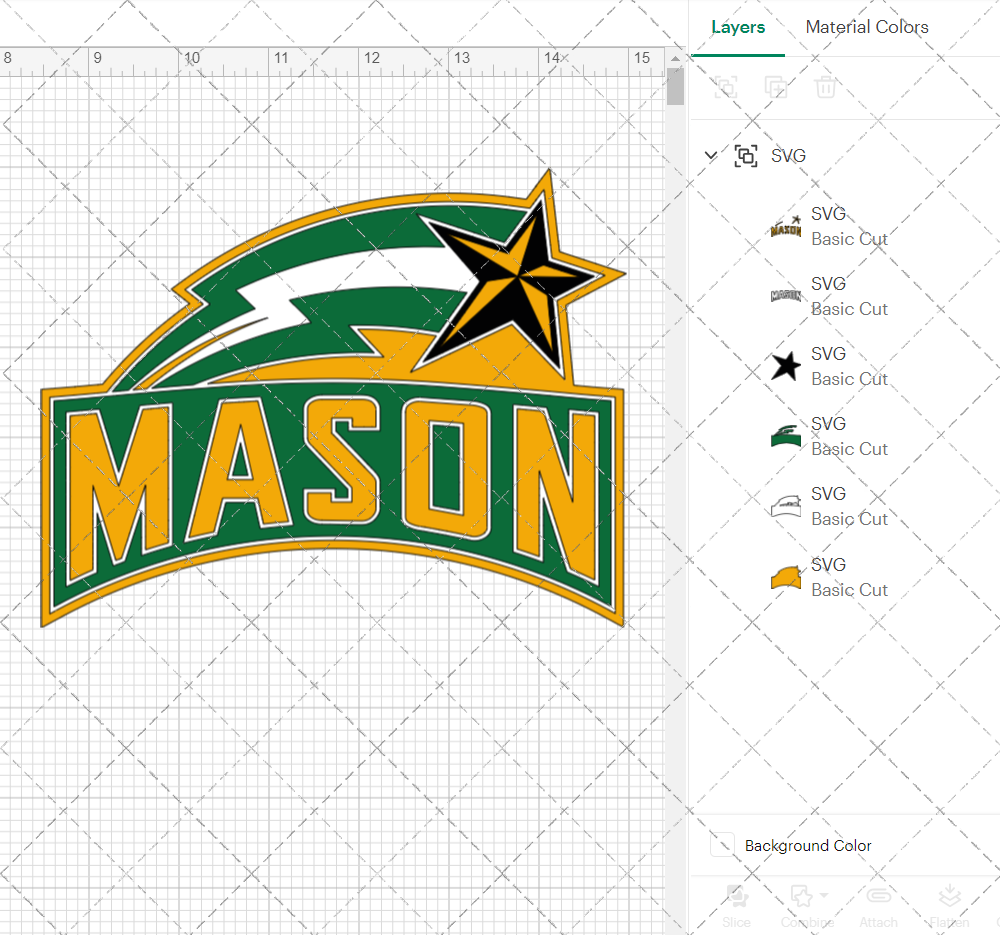Select the black star layer thumbnail
This screenshot has width=1000, height=935.
click(x=786, y=366)
